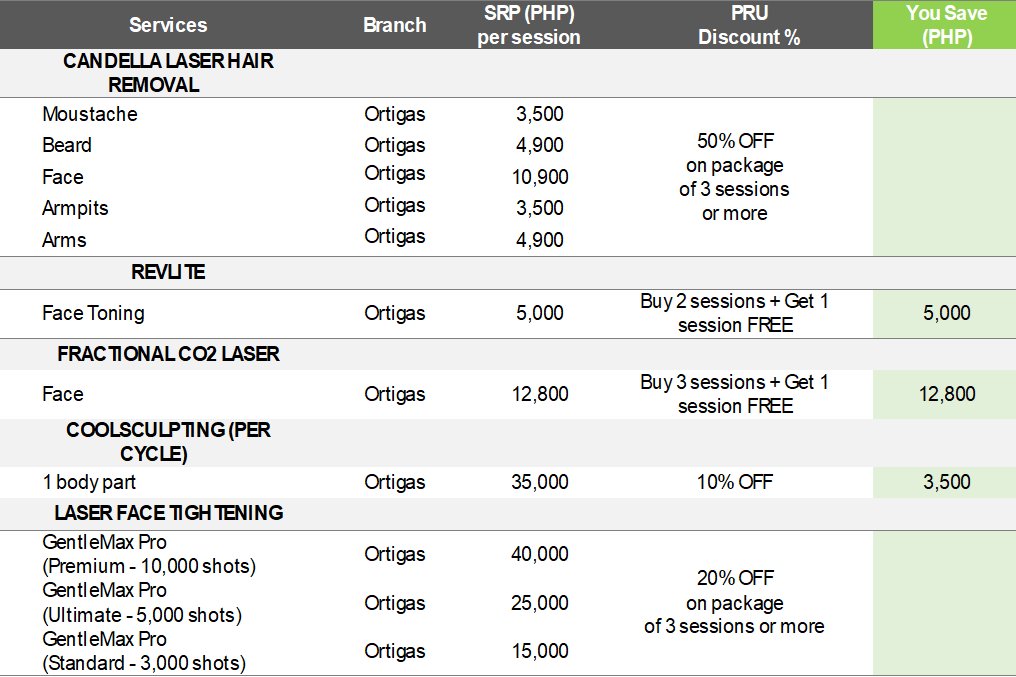Click Ortigas branch in Moustache row
Viewport: 1016px width, 677px height.
point(395,114)
